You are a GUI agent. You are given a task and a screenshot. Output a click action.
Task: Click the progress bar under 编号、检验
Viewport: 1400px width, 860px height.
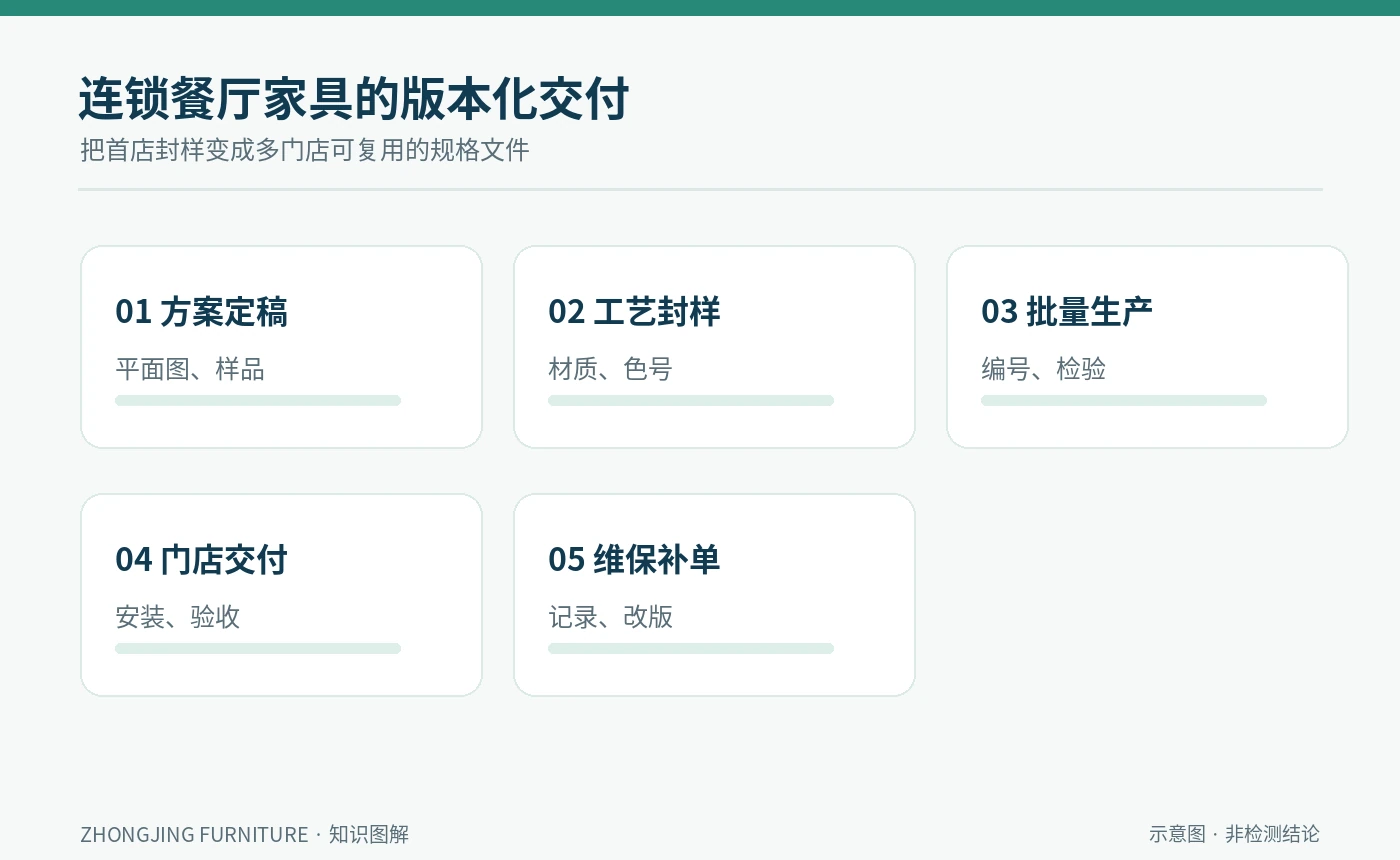coord(1124,400)
